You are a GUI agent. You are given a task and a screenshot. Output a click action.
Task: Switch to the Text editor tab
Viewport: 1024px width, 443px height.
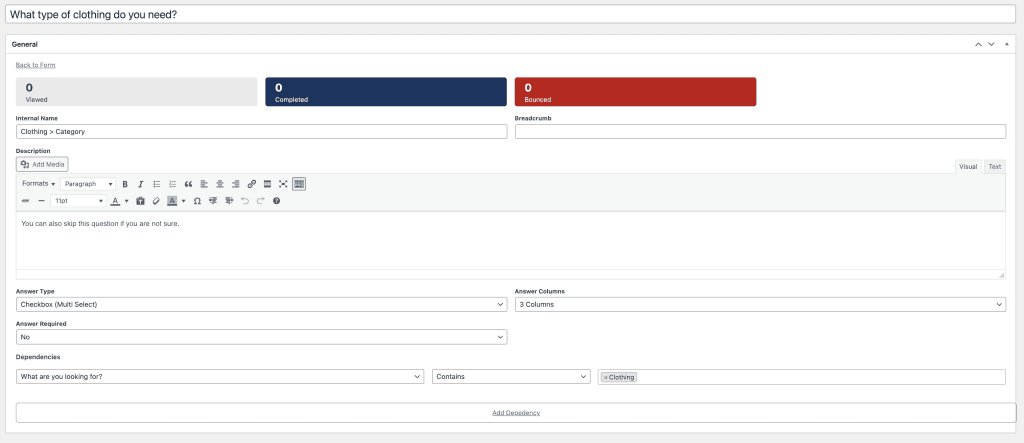point(995,167)
